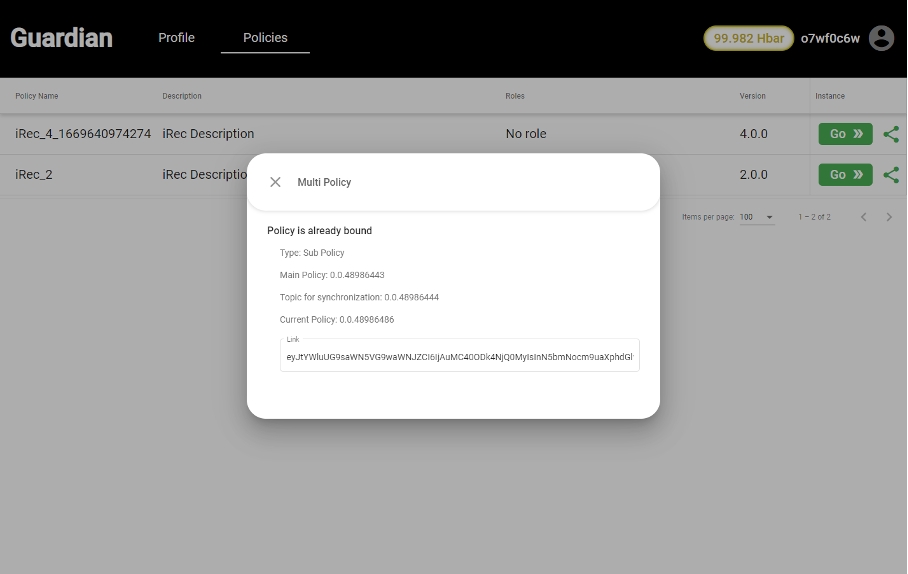Click the o7wf0c6w username
The height and width of the screenshot is (574, 908).
coord(830,38)
